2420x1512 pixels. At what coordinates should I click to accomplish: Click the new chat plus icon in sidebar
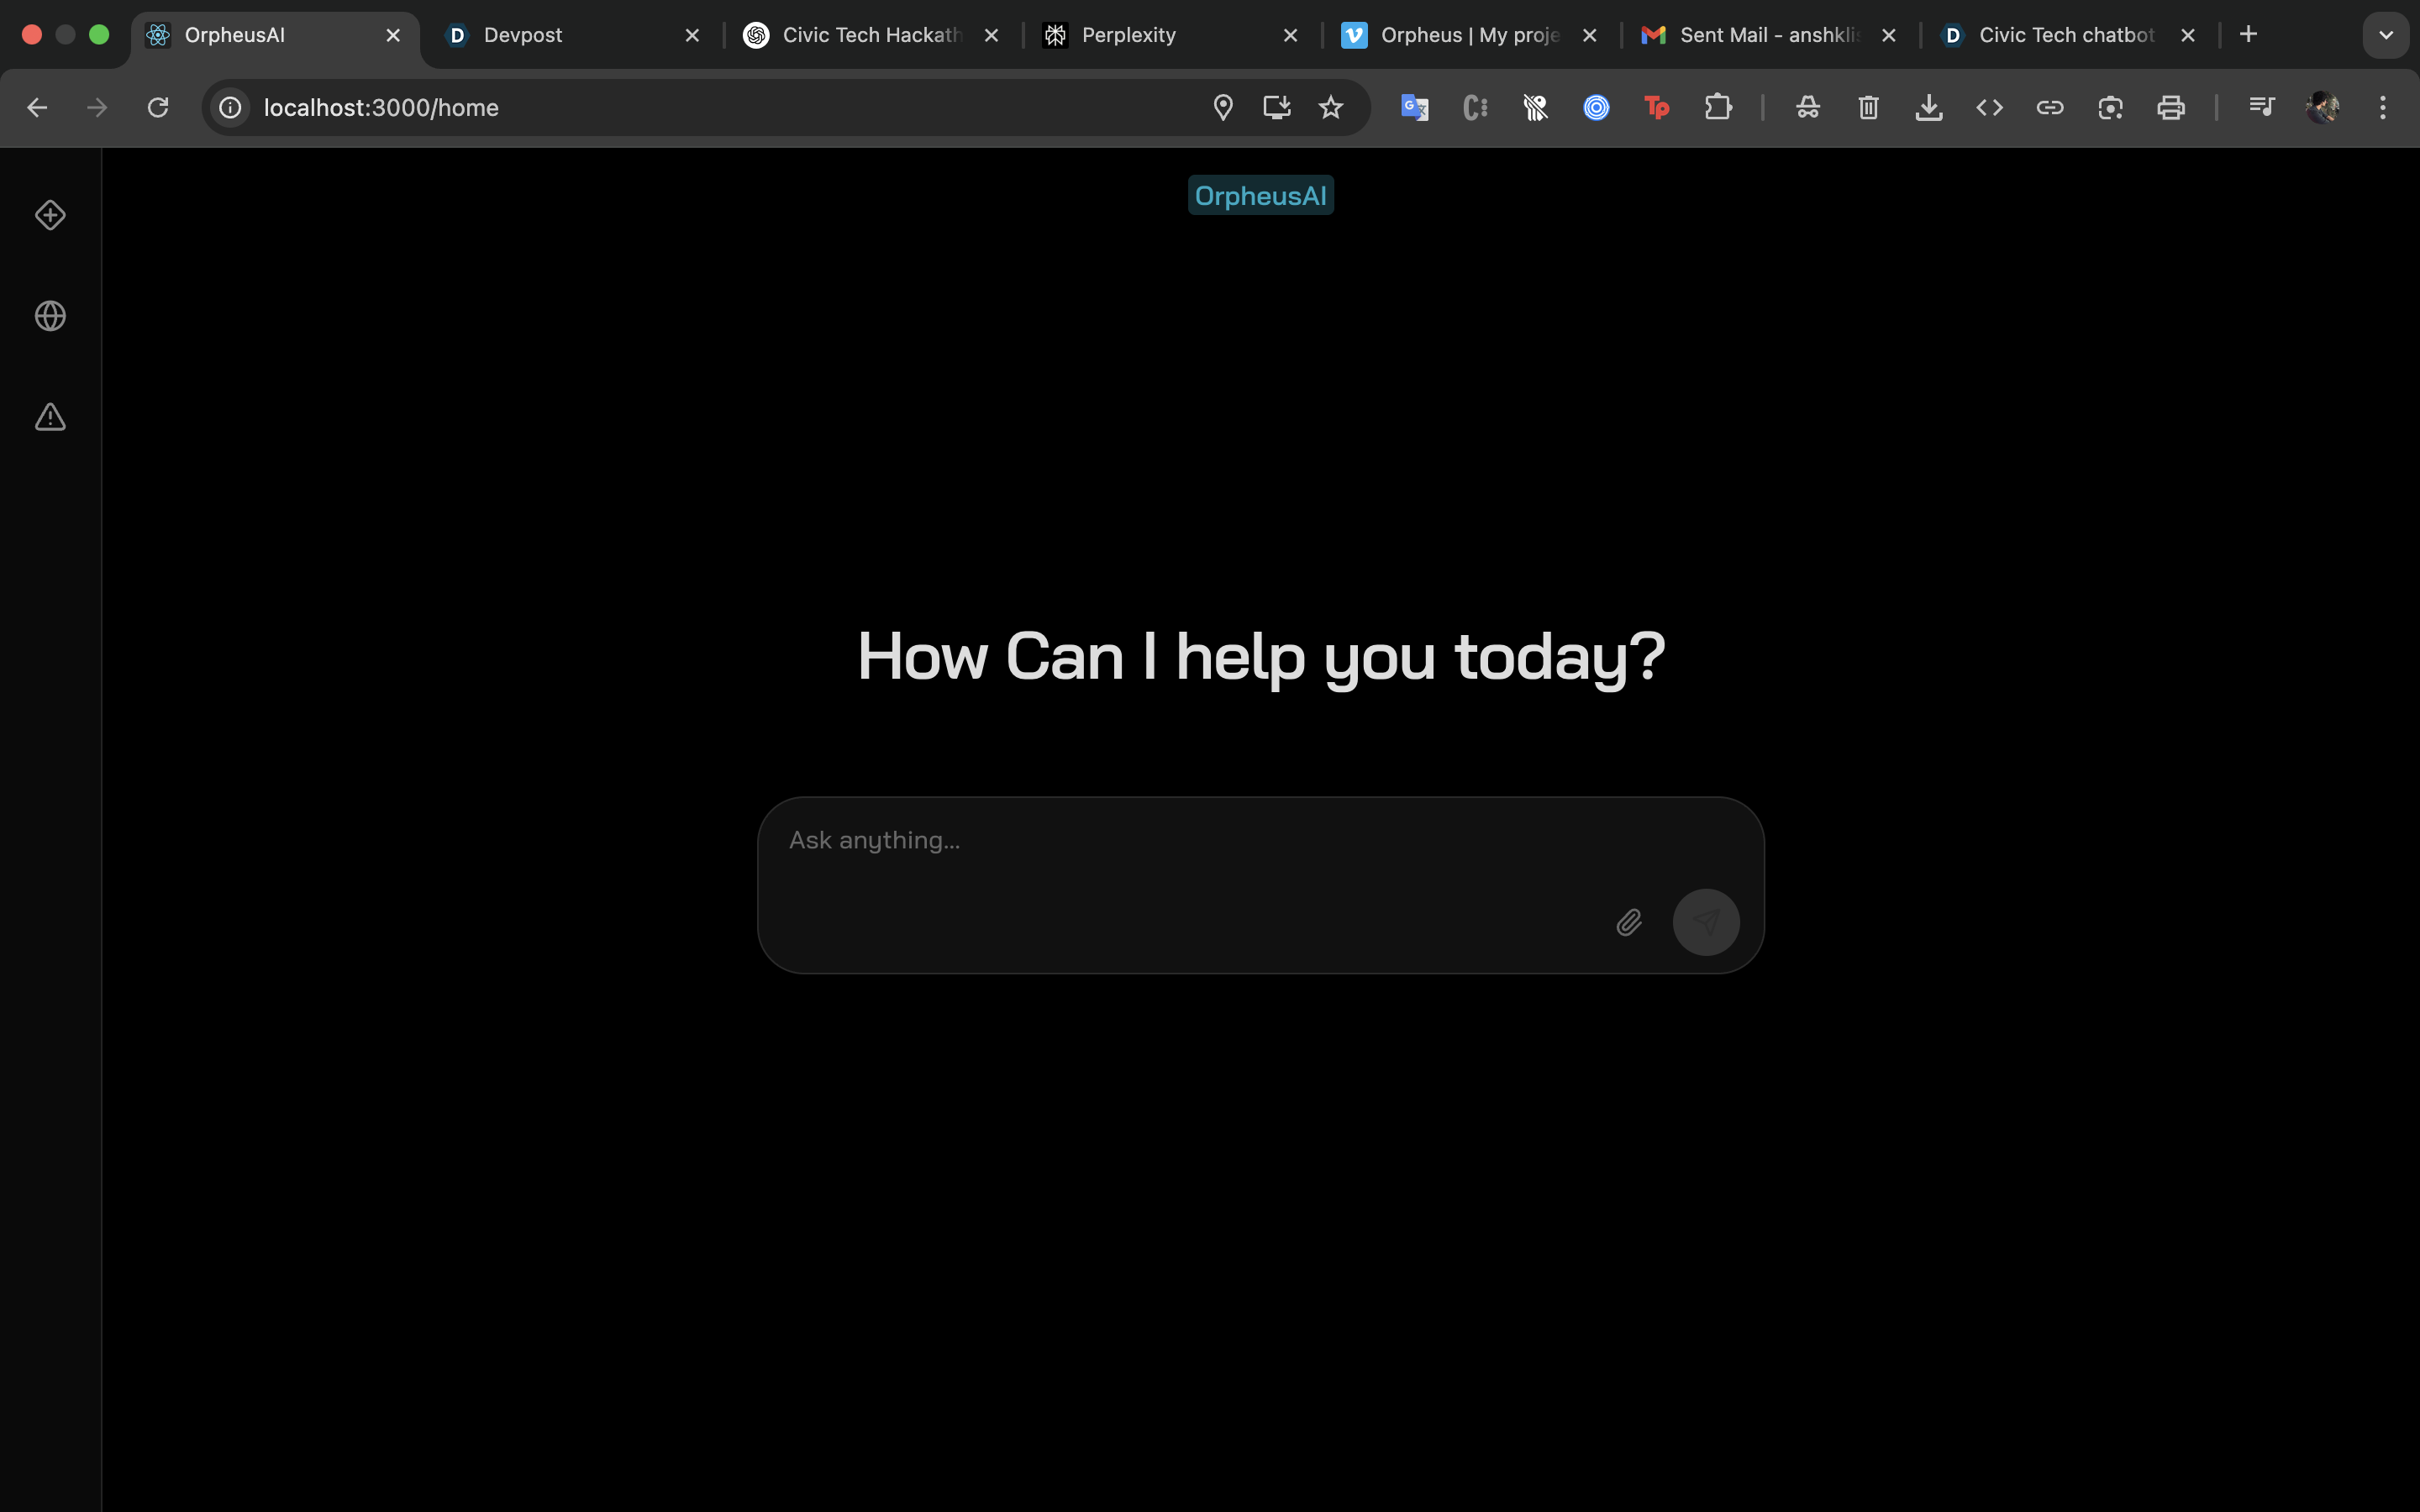50,215
